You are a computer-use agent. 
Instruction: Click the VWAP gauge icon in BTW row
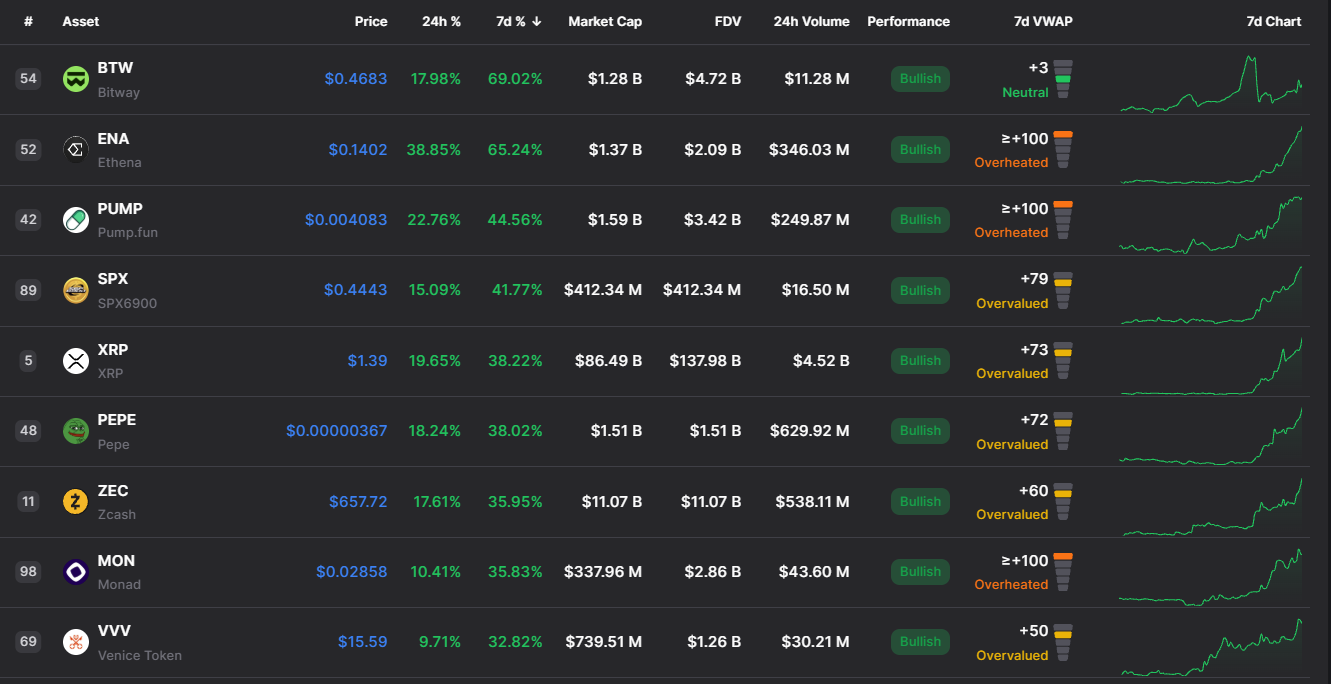(1063, 79)
